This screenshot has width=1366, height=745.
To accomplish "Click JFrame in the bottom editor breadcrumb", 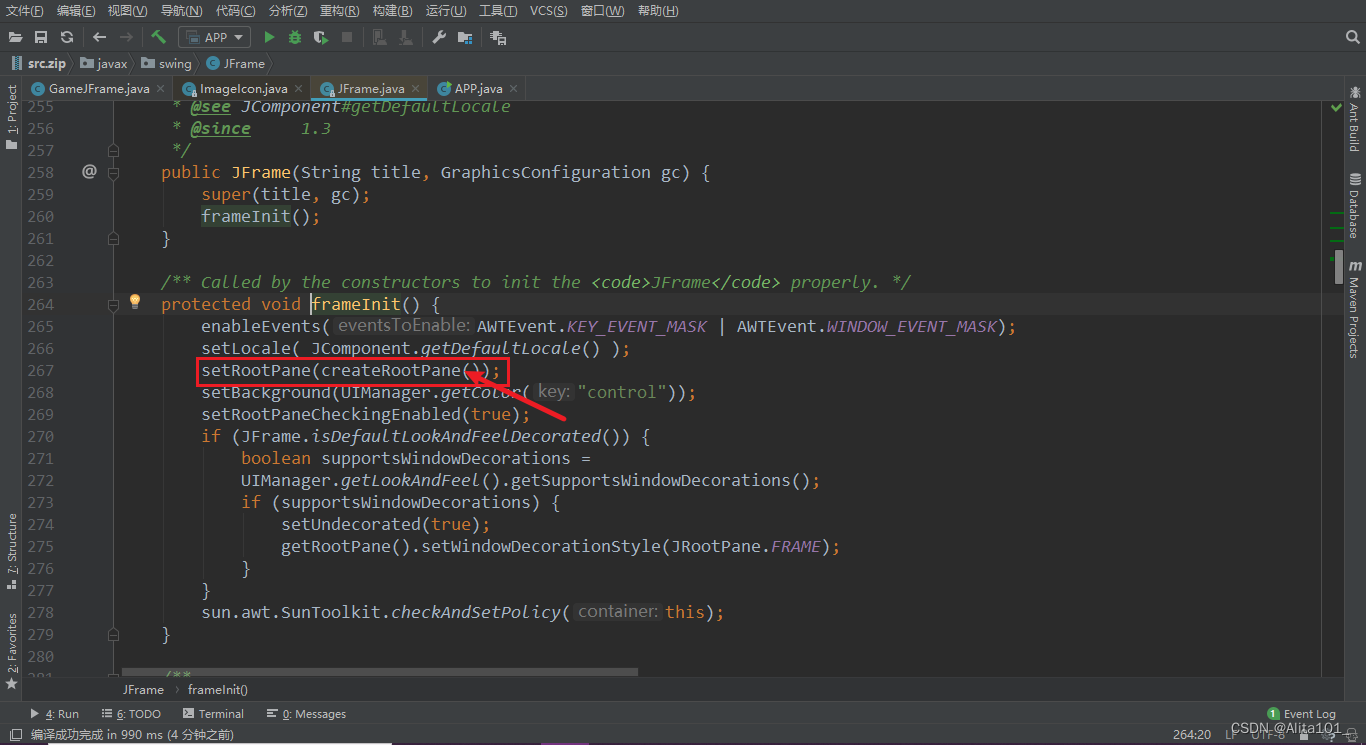I will (143, 690).
